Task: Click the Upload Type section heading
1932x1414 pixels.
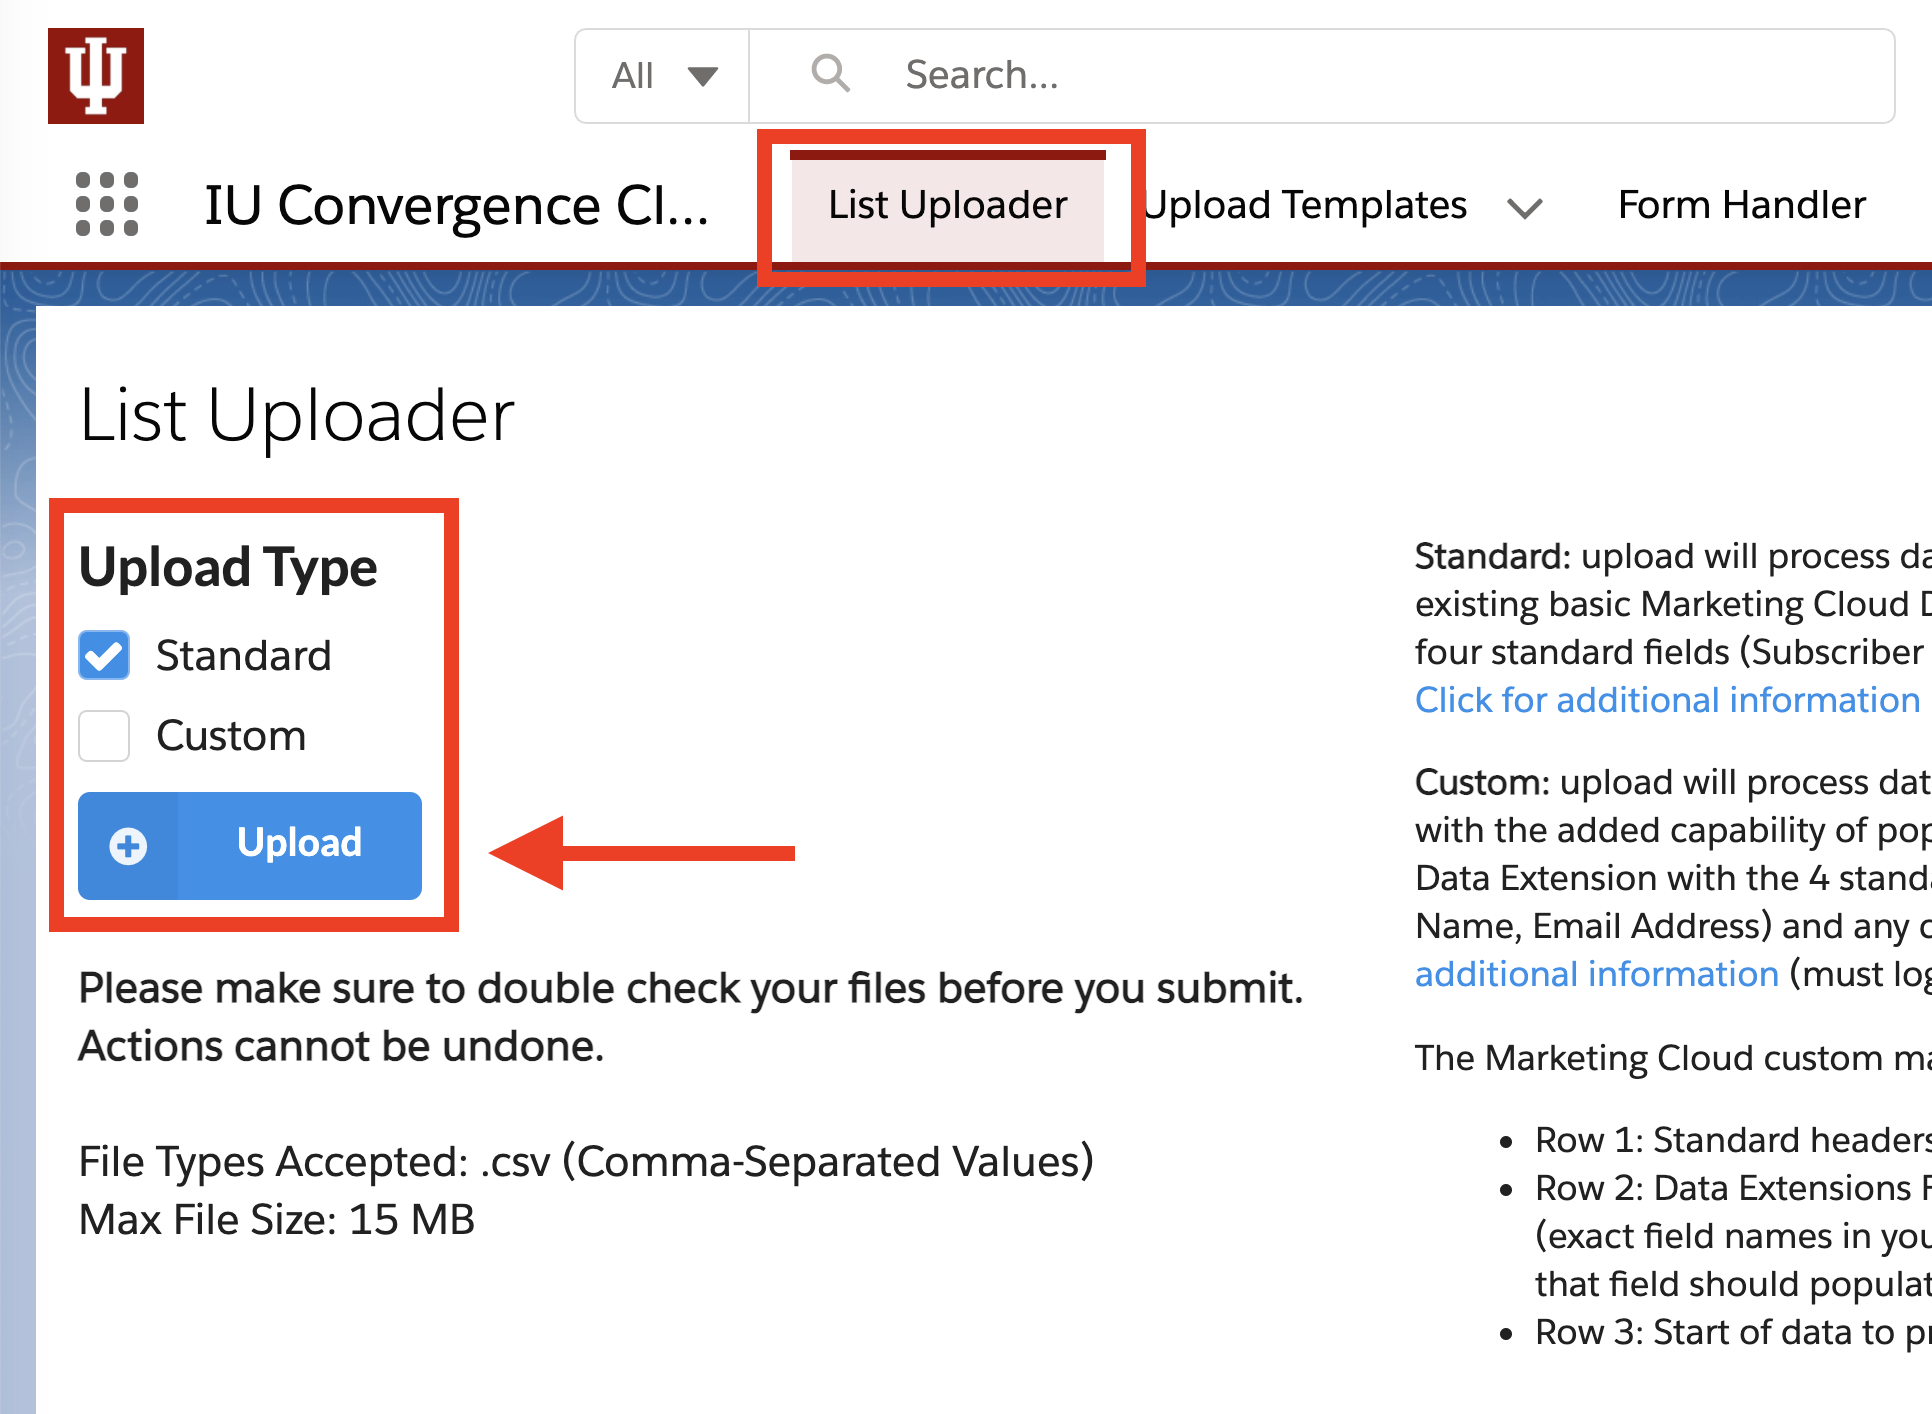Action: click(228, 568)
